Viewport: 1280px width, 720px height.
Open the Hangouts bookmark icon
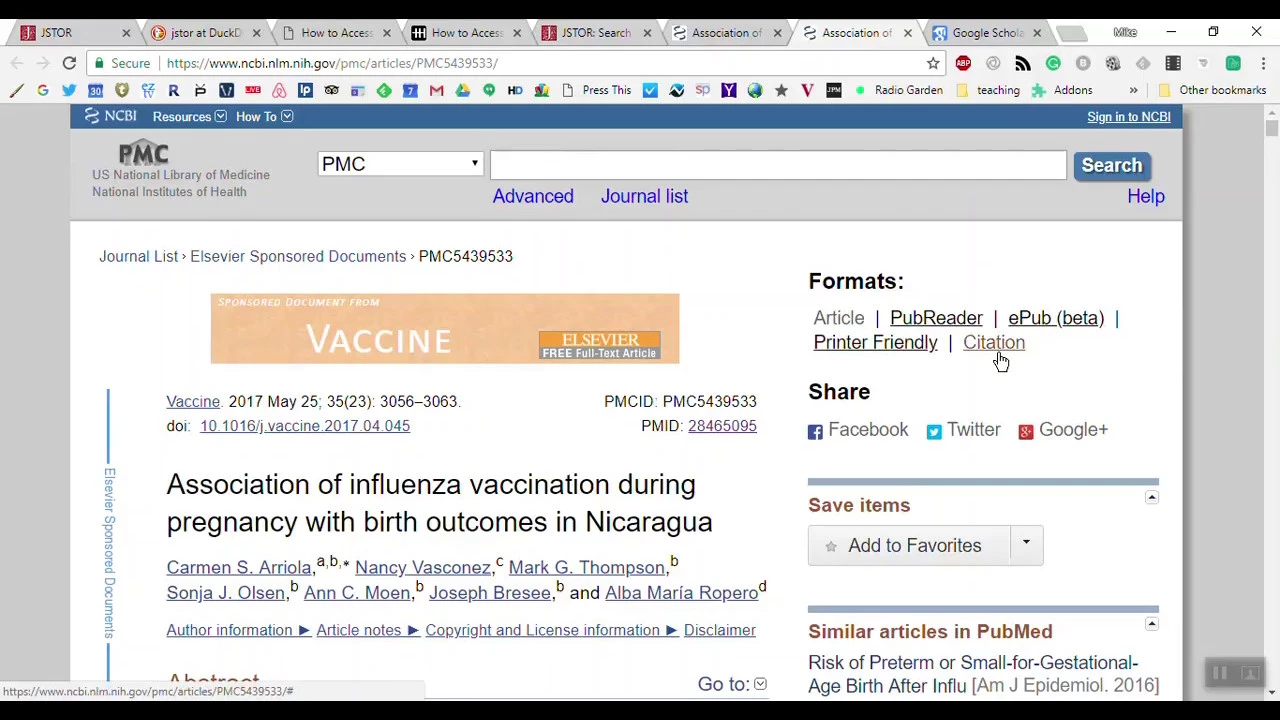(489, 90)
